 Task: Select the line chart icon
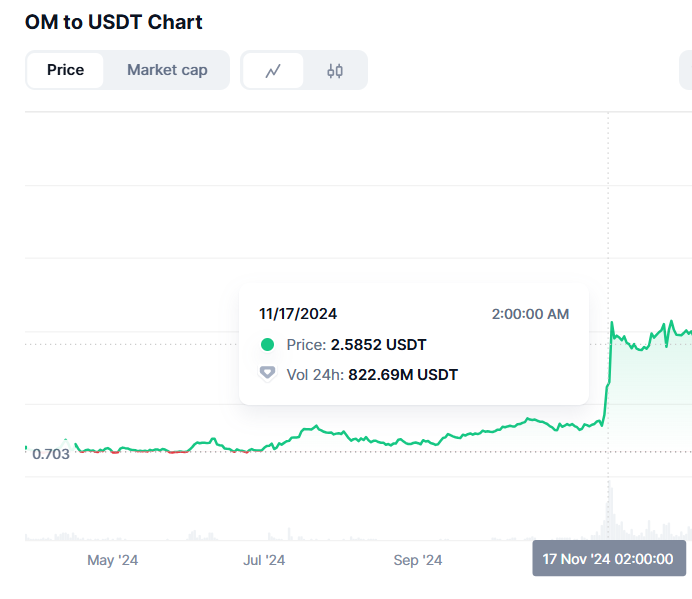[x=273, y=71]
